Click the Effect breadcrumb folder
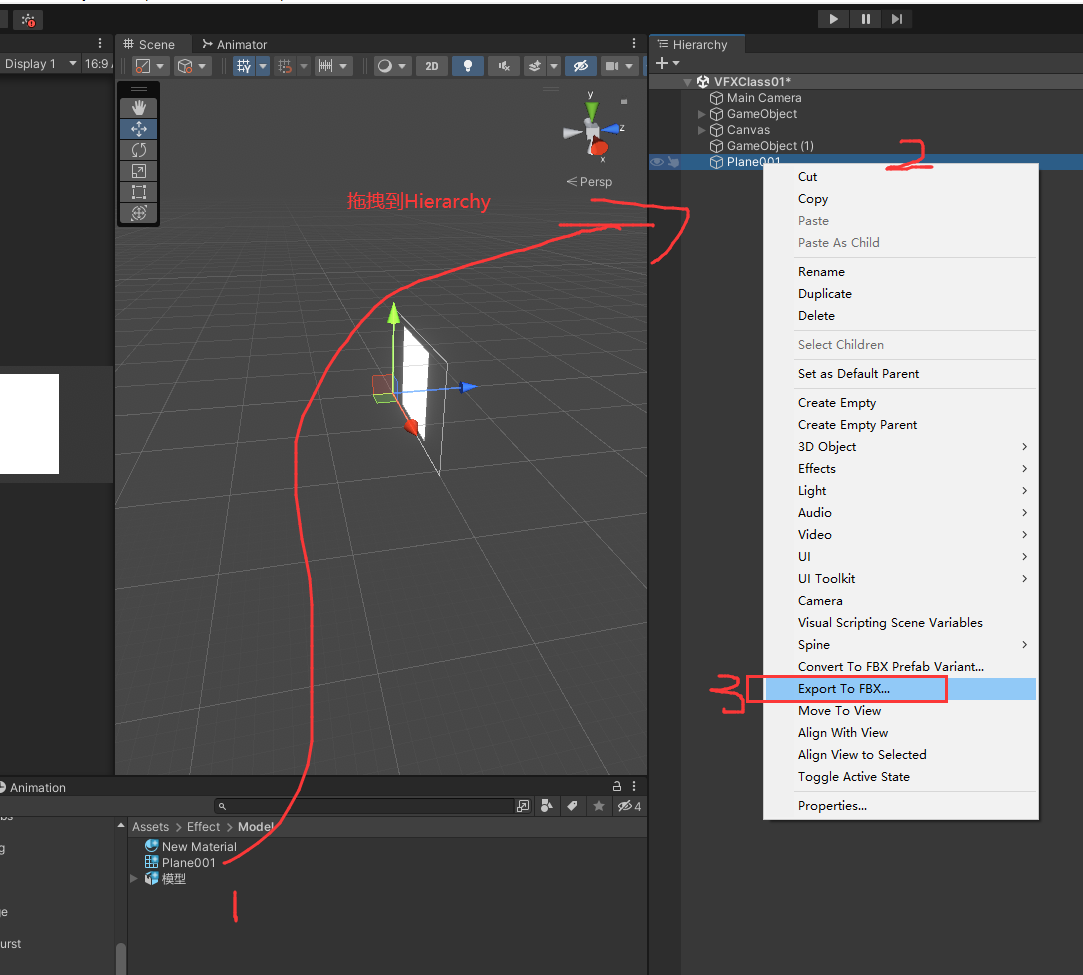Screen dimensions: 1083x975 203,827
